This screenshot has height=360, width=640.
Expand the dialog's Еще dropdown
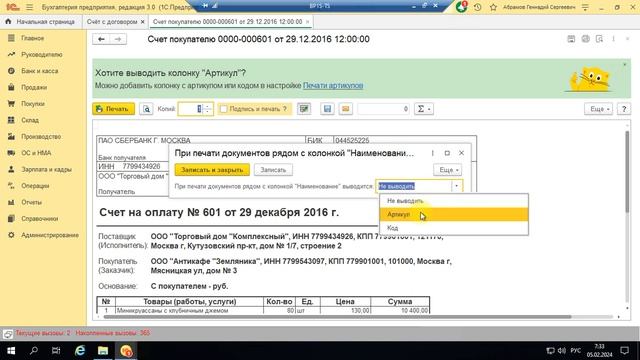point(448,170)
